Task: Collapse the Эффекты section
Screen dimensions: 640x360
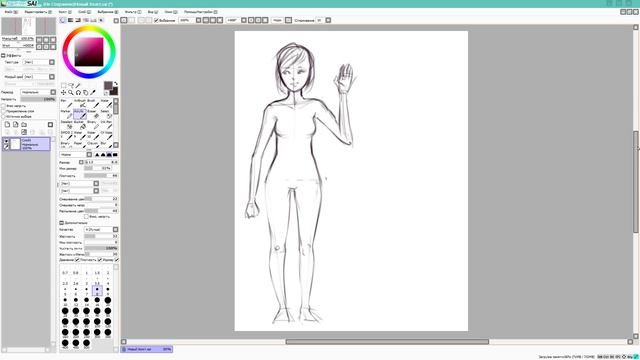Action: 3,56
